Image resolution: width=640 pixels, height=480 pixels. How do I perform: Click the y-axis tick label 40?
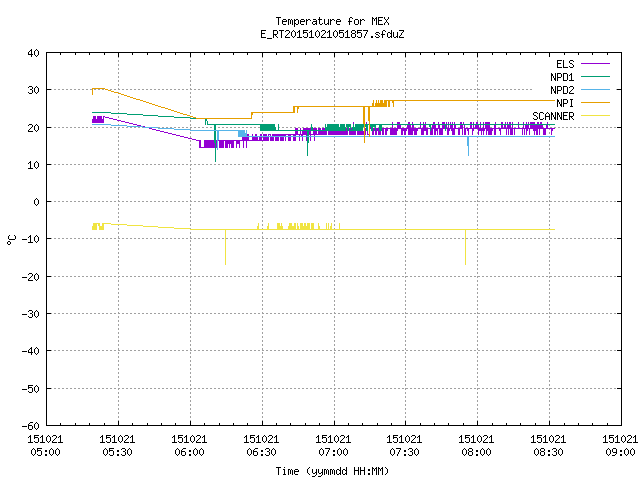[x=33, y=53]
